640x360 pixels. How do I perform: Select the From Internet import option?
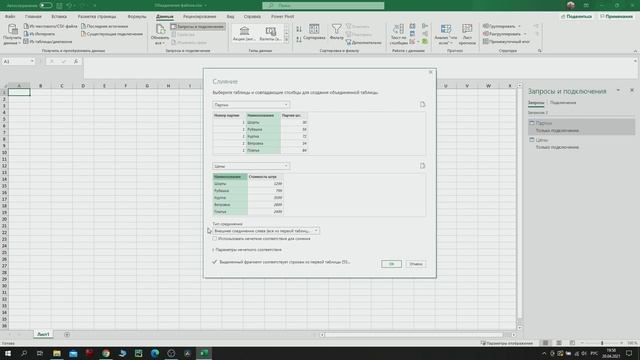coord(39,34)
